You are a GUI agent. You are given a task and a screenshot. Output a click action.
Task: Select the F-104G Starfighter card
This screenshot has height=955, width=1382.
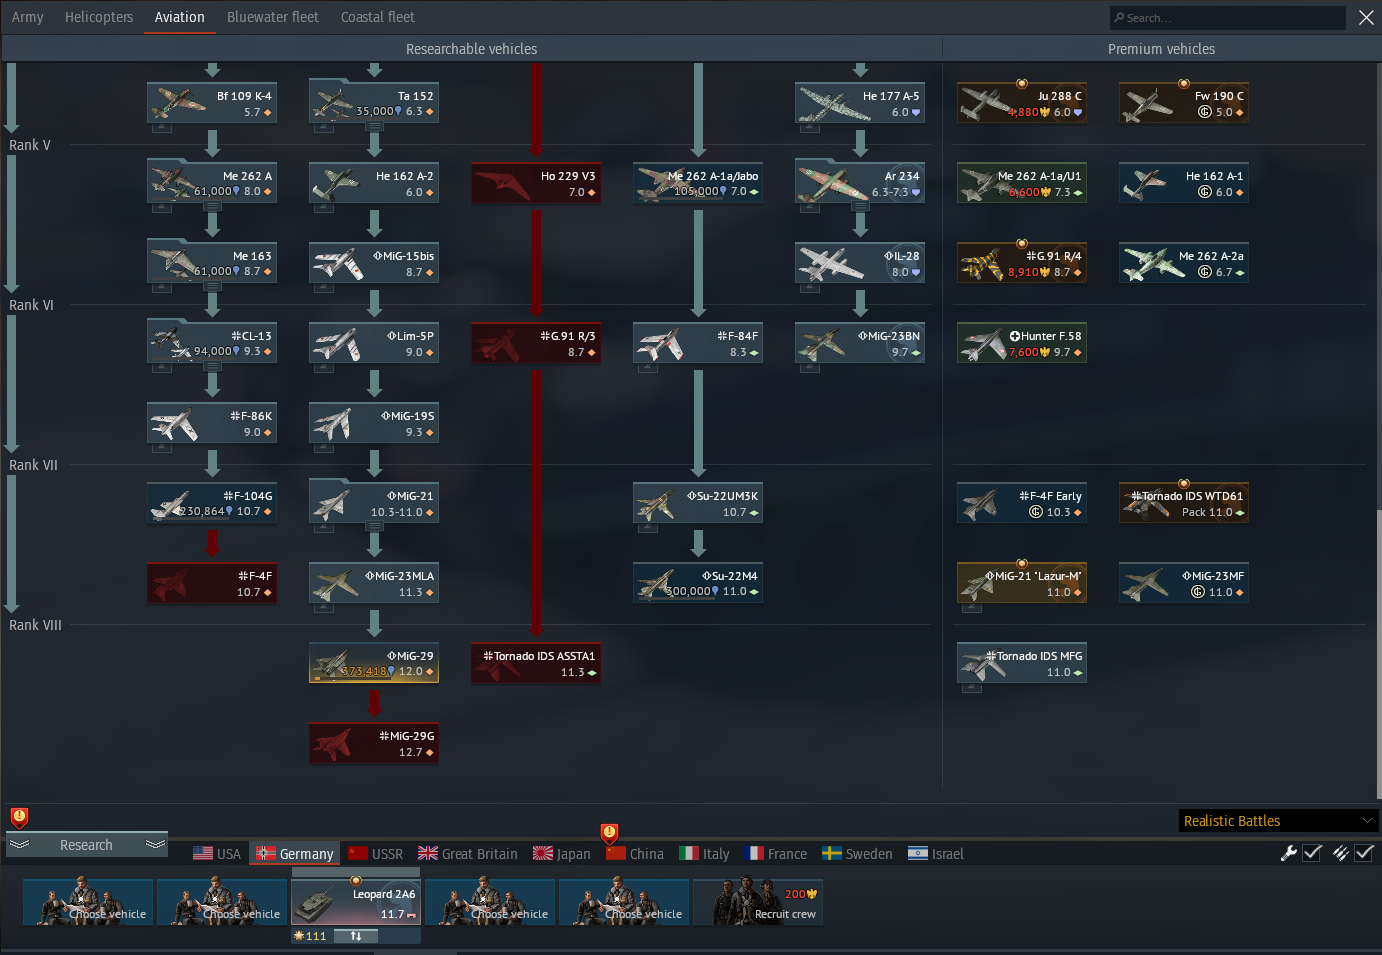pyautogui.click(x=212, y=503)
